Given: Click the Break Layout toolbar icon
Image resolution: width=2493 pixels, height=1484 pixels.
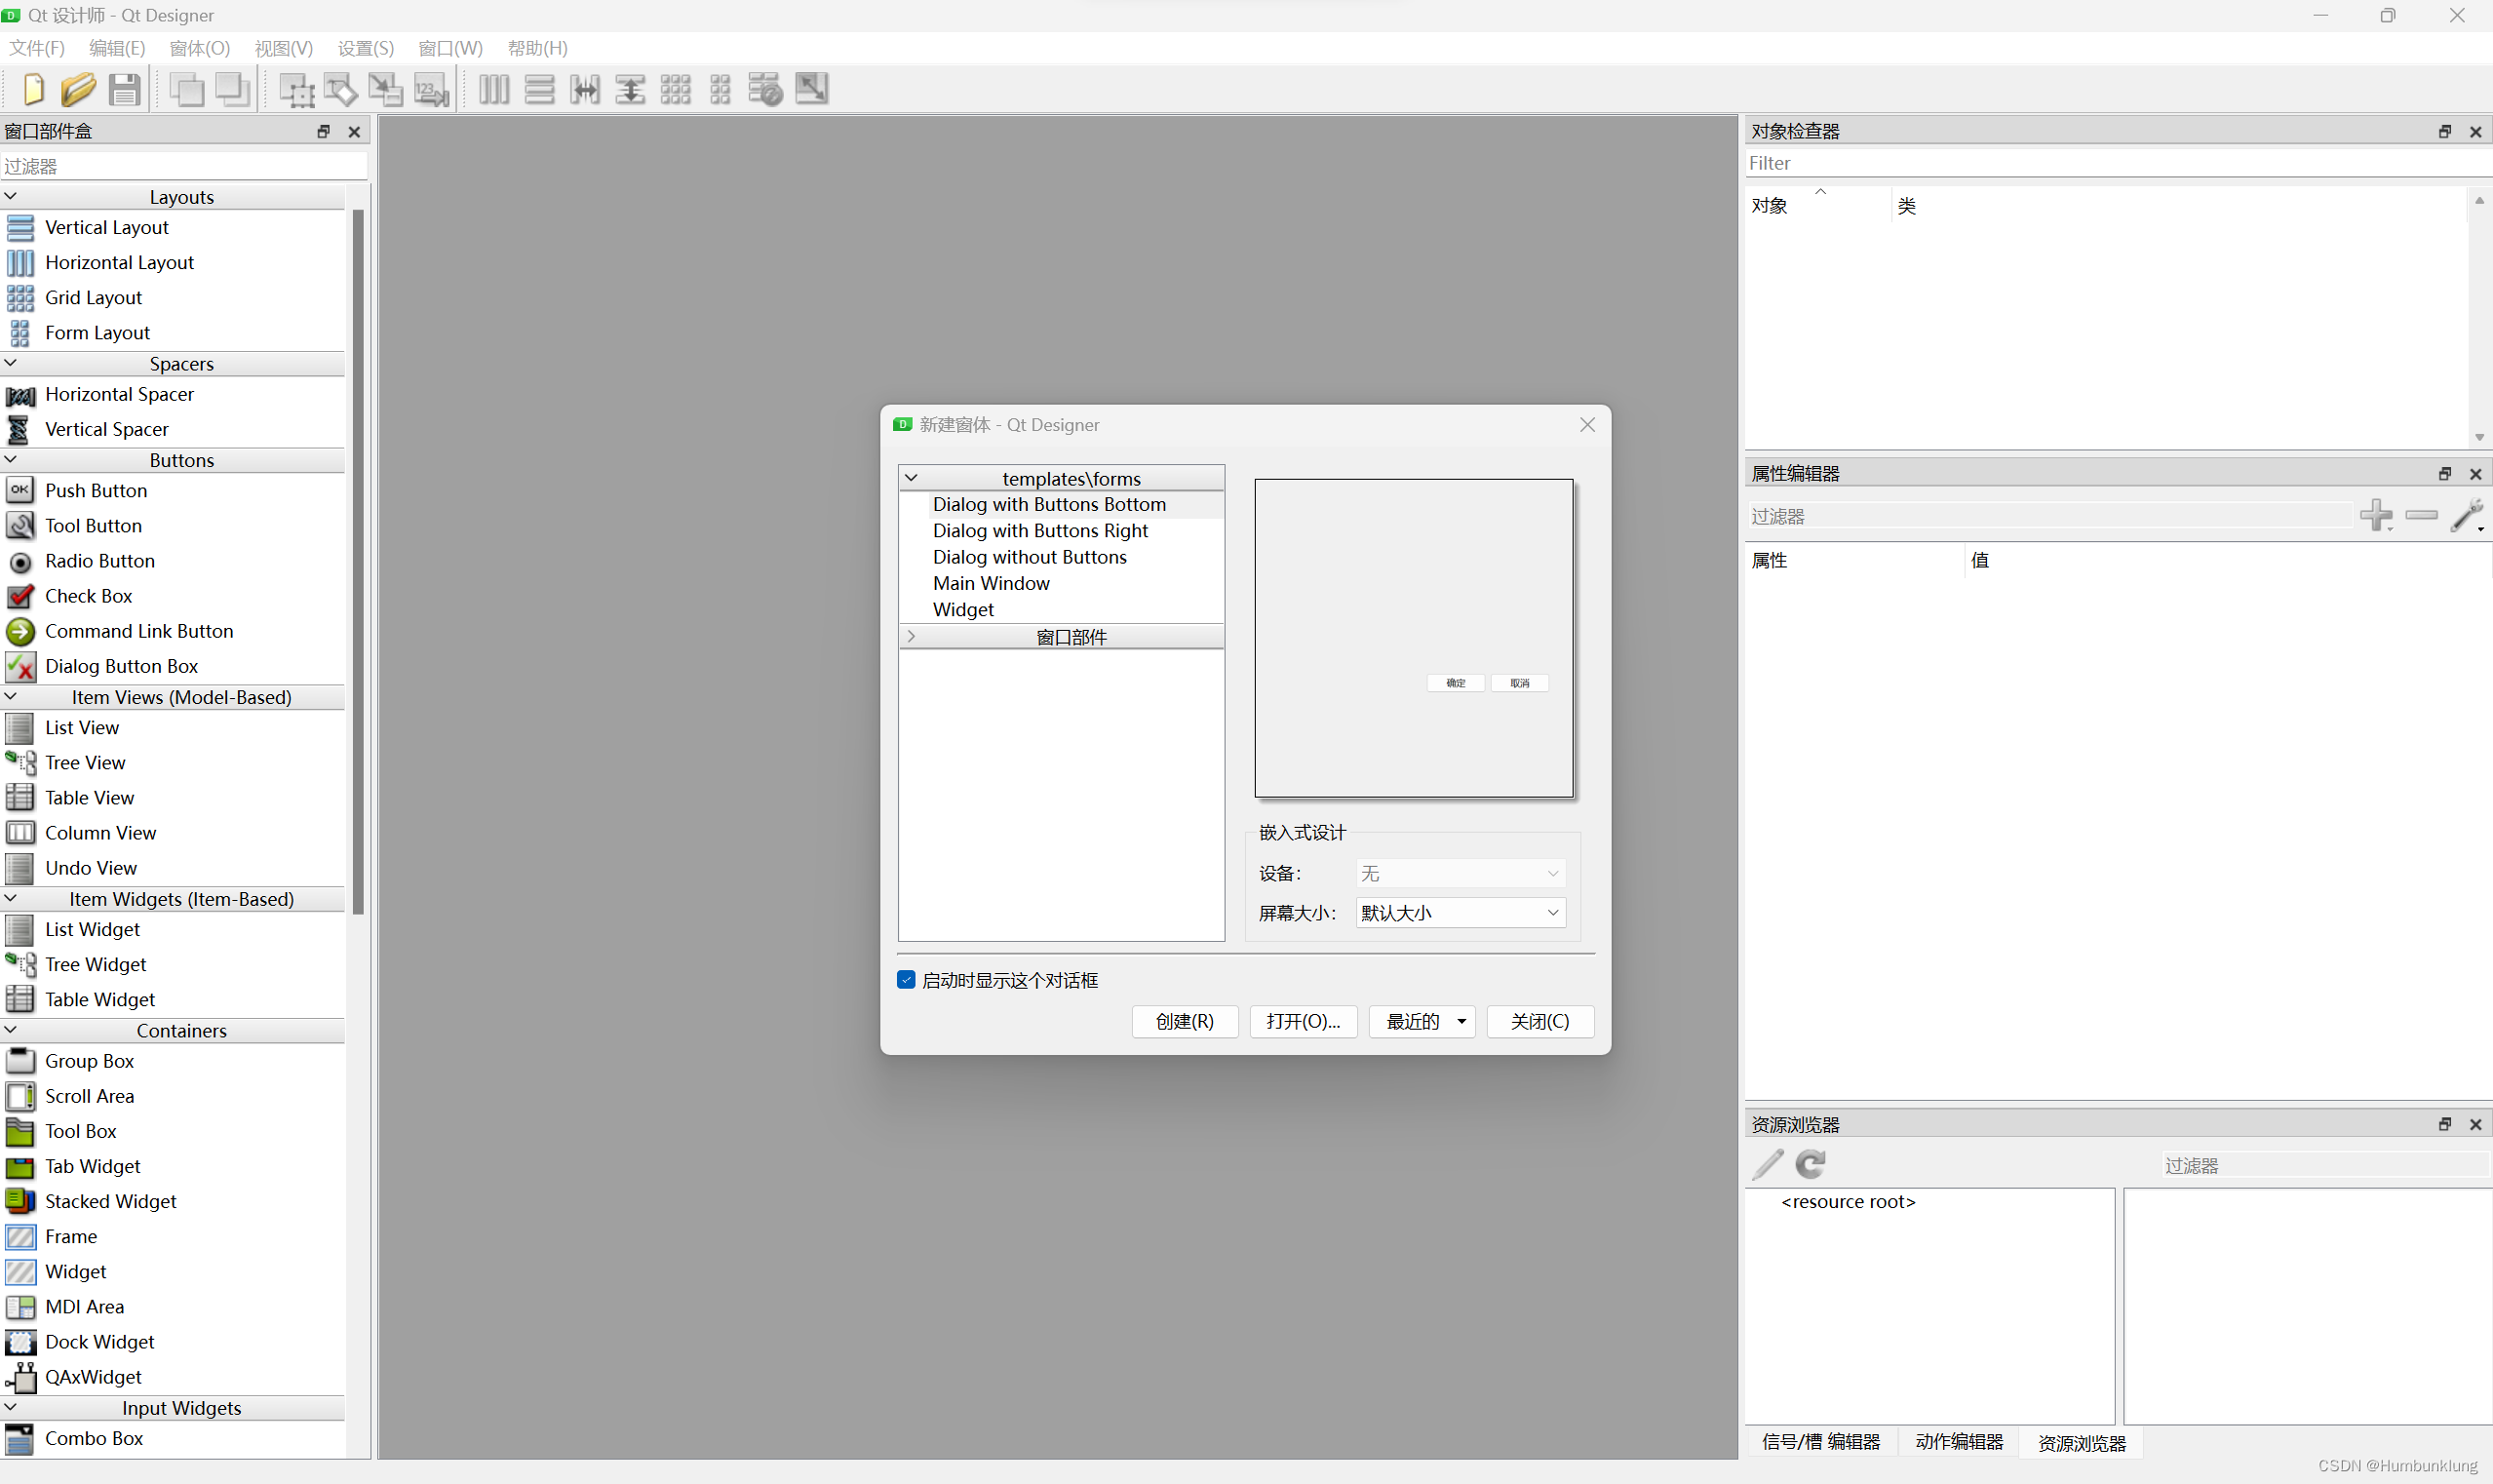Looking at the screenshot, I should [766, 90].
